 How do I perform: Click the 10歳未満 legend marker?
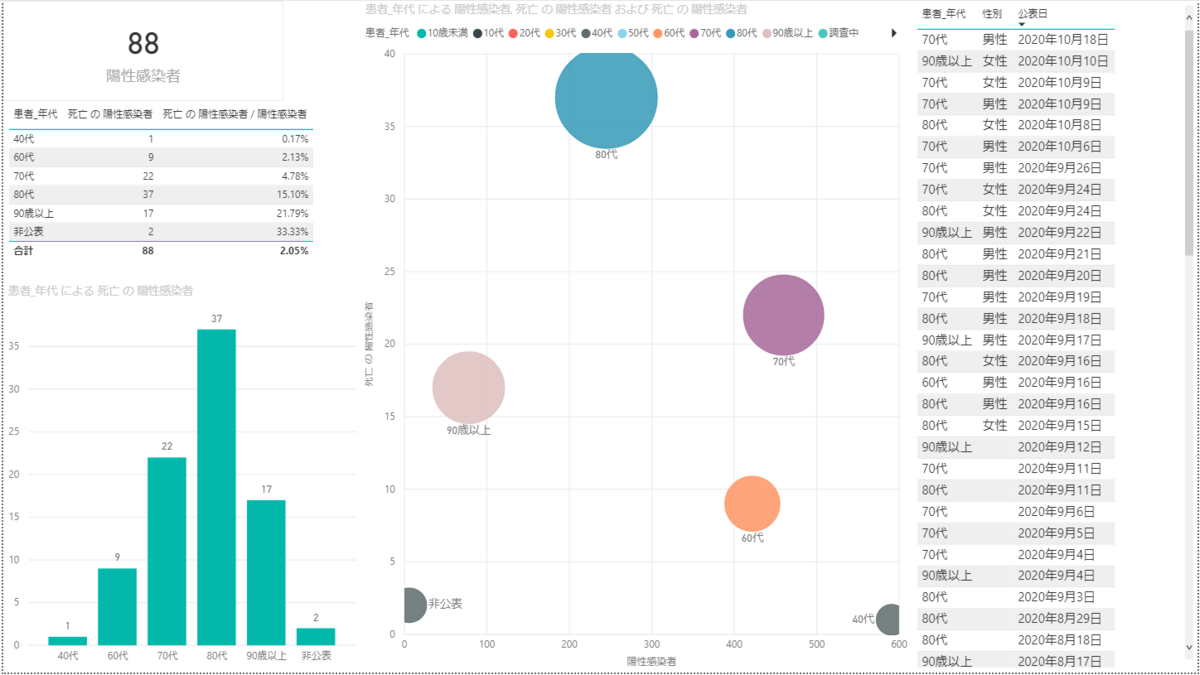[422, 33]
